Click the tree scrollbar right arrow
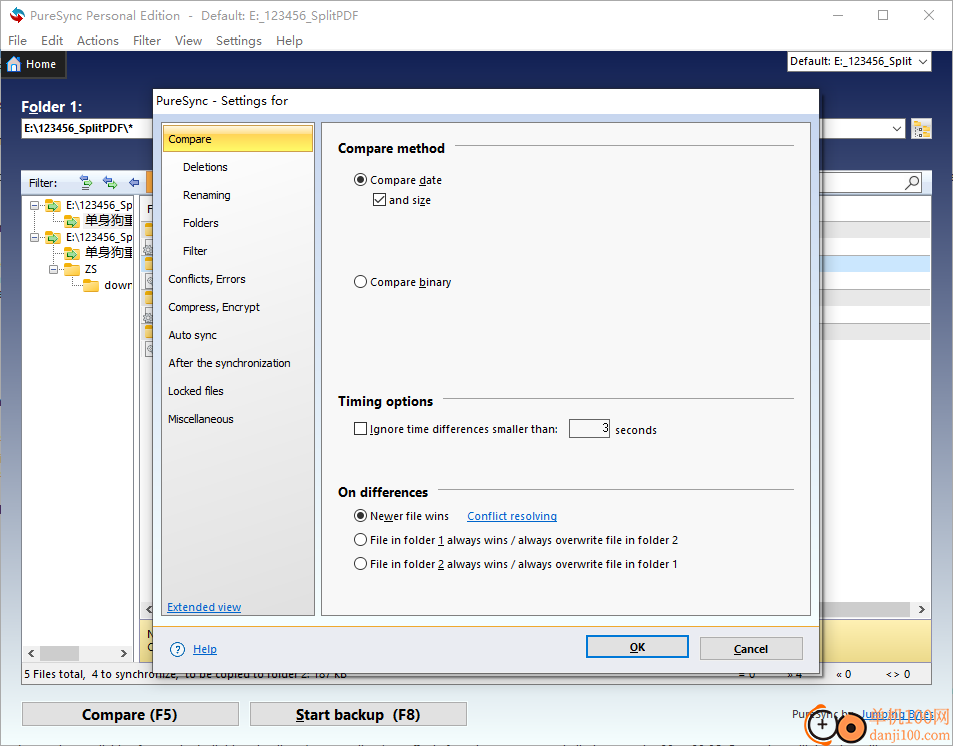Screen dimensions: 953x746 [123, 653]
